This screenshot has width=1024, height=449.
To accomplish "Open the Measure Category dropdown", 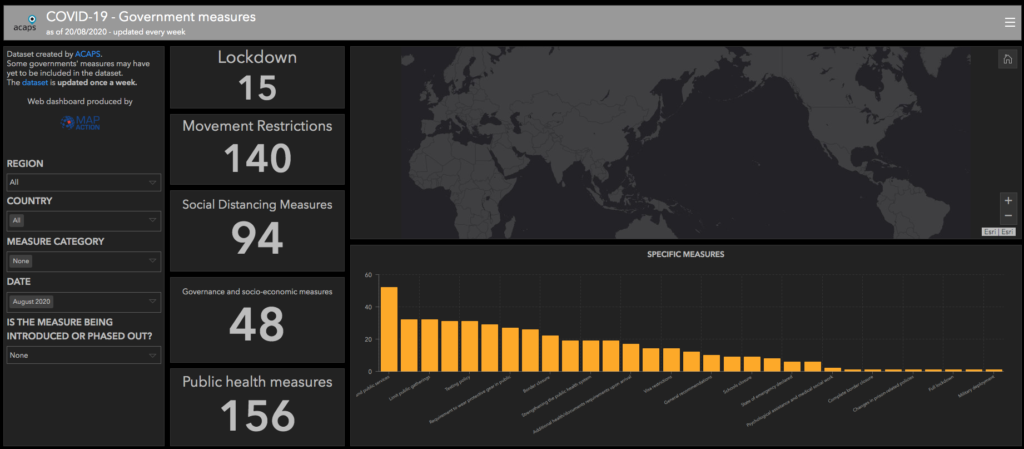I will tap(84, 261).
